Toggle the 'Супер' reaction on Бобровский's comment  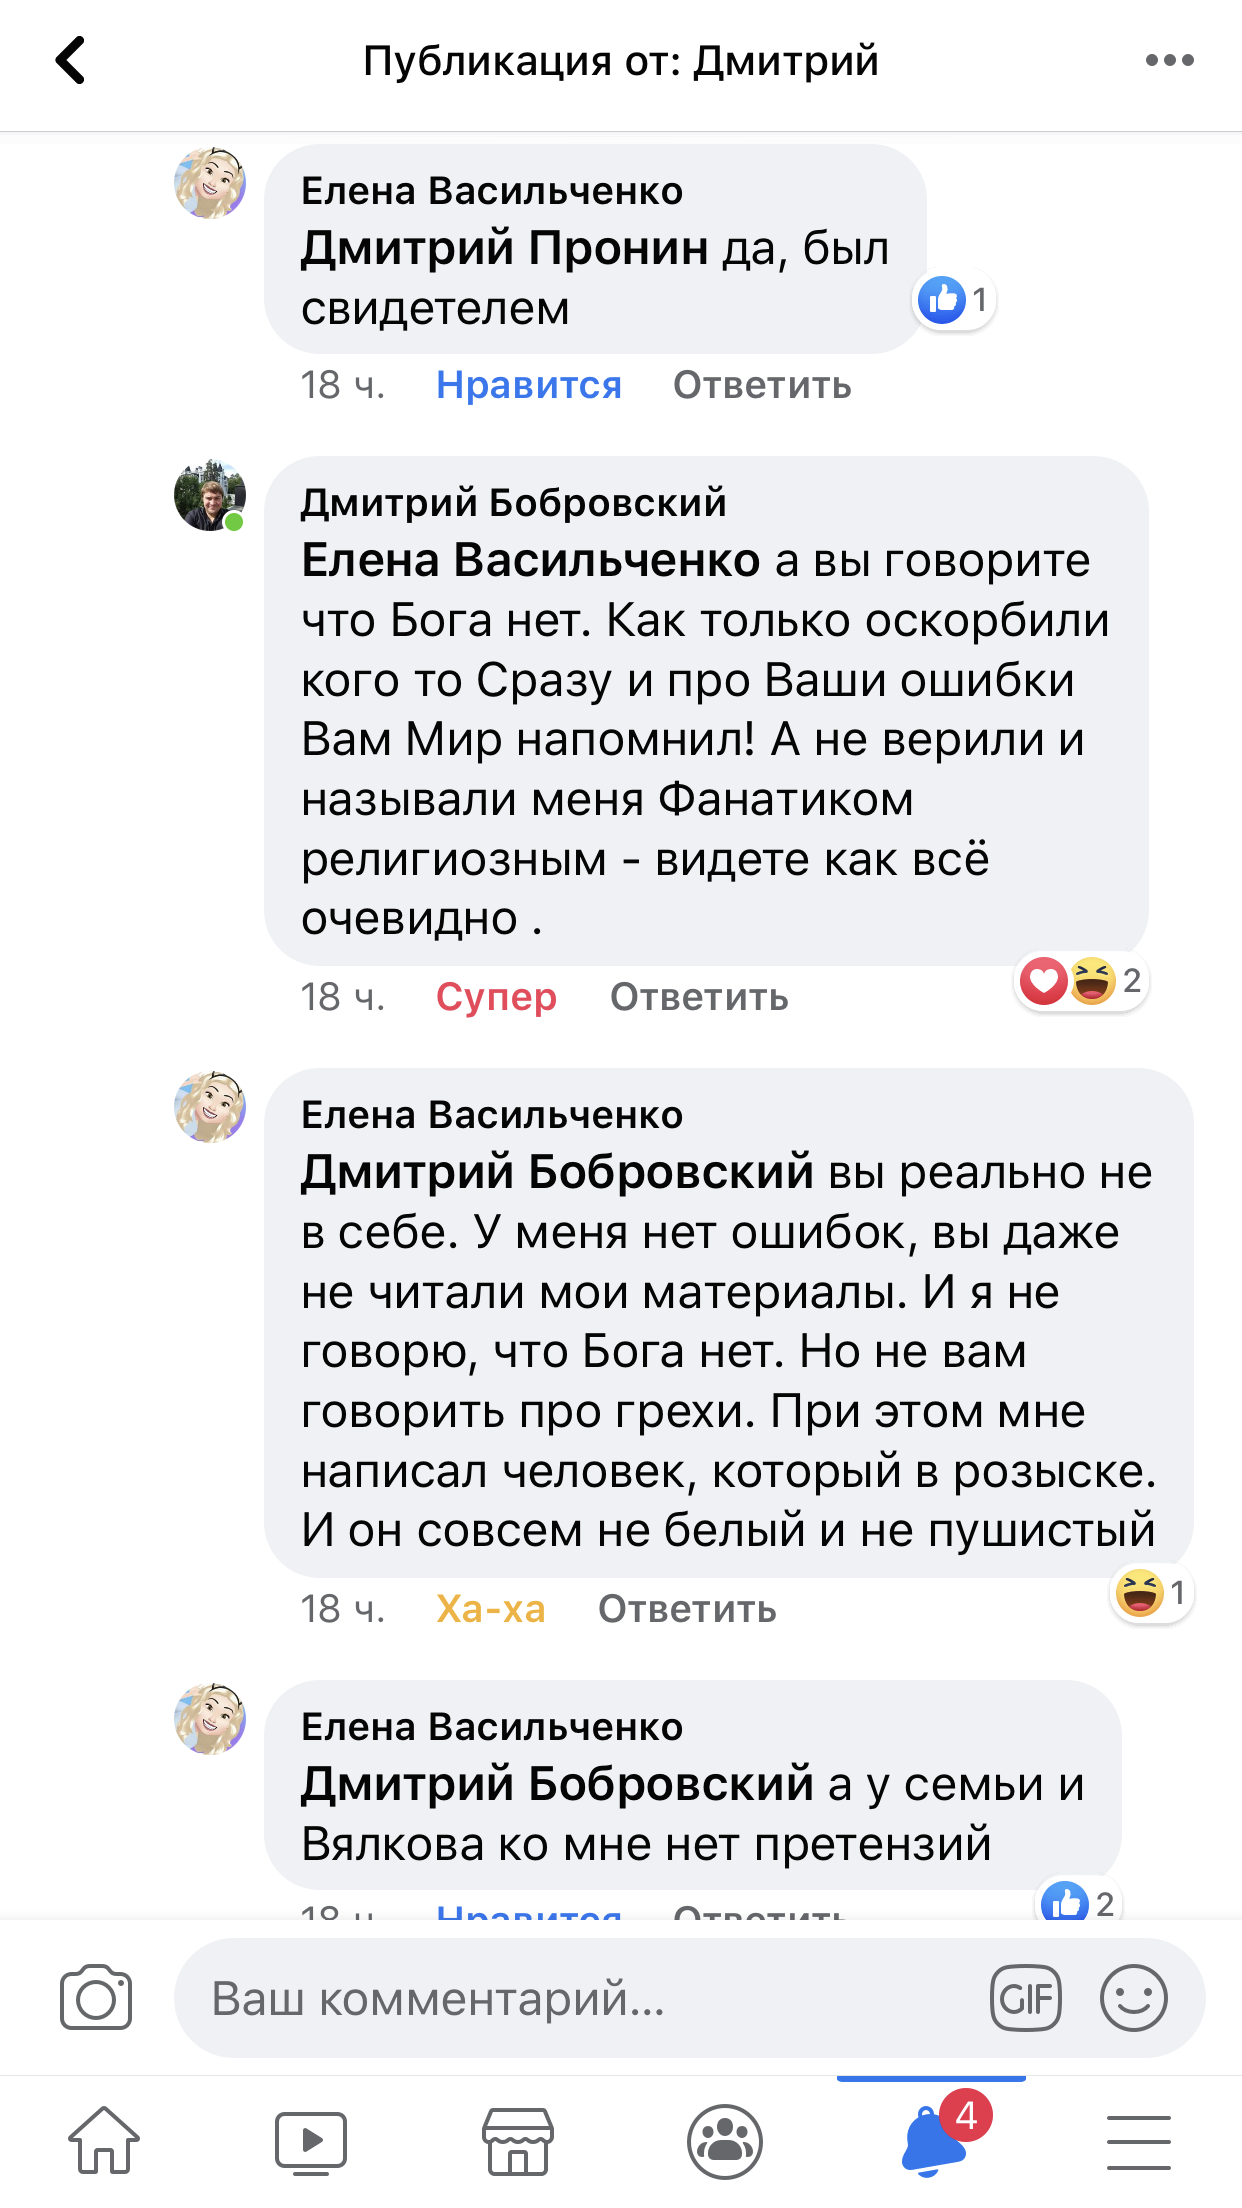point(496,997)
